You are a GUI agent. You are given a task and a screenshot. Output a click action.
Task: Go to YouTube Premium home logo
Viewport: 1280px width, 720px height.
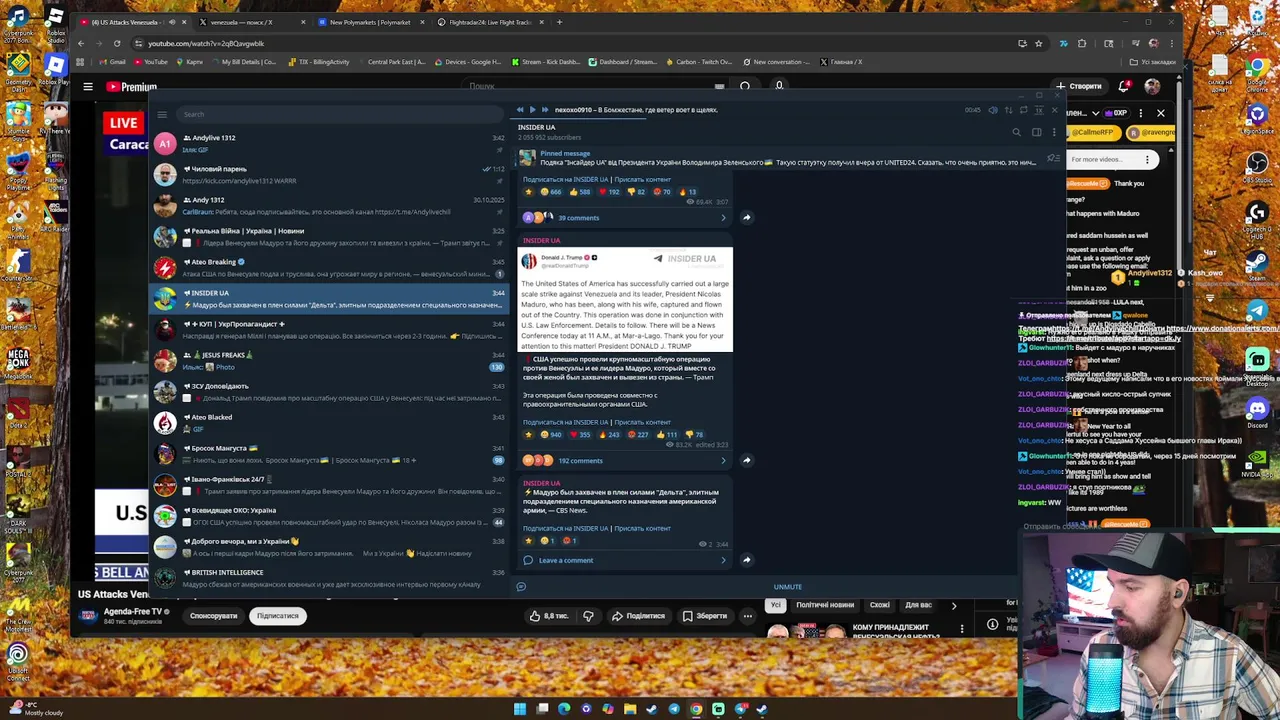coord(132,87)
